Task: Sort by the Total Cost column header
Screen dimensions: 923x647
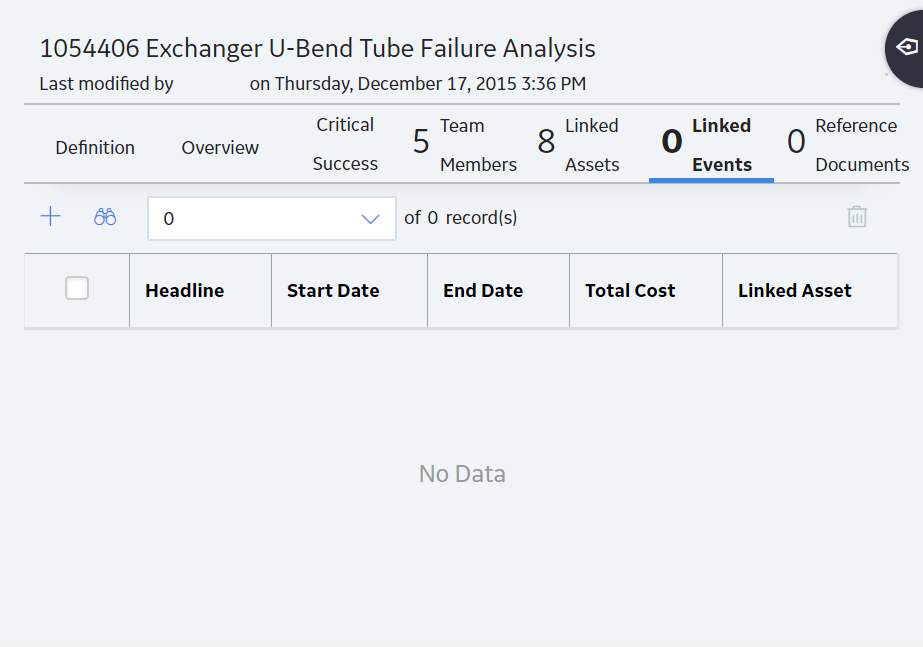Action: [630, 290]
